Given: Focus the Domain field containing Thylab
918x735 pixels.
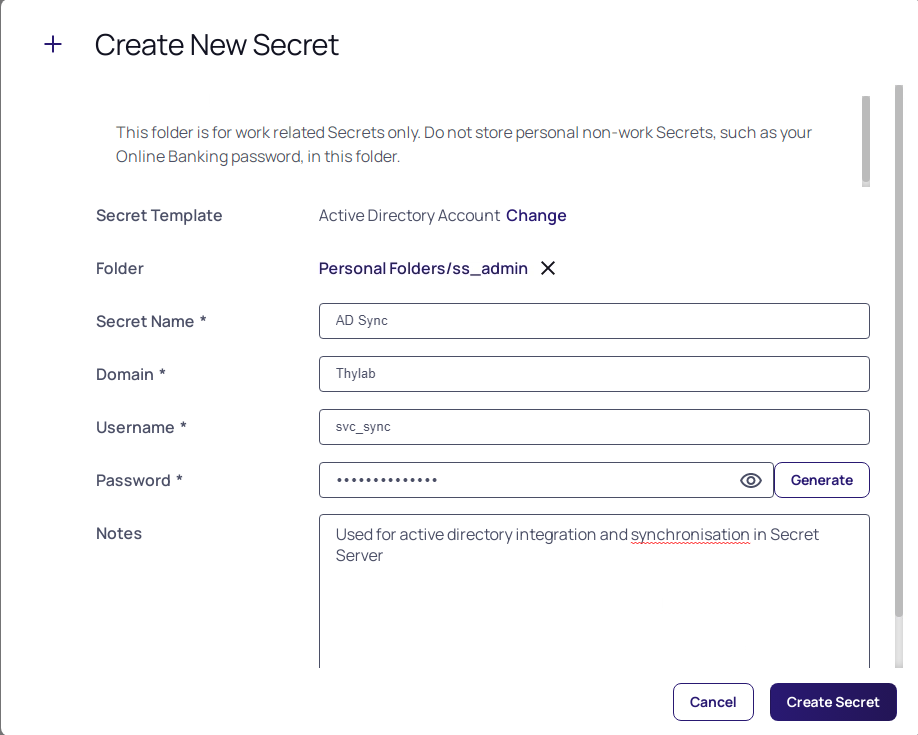Looking at the screenshot, I should tap(594, 374).
